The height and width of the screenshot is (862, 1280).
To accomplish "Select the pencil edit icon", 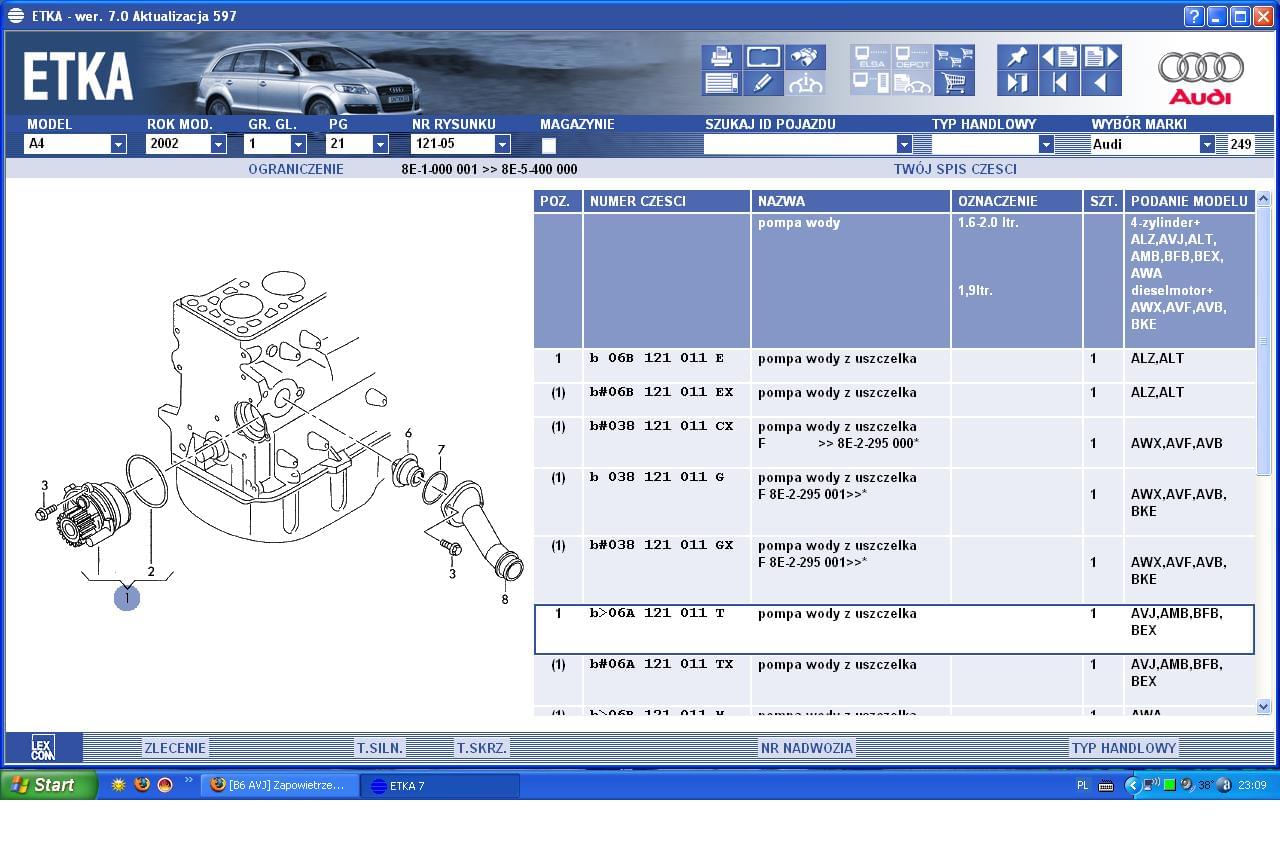I will click(x=763, y=83).
